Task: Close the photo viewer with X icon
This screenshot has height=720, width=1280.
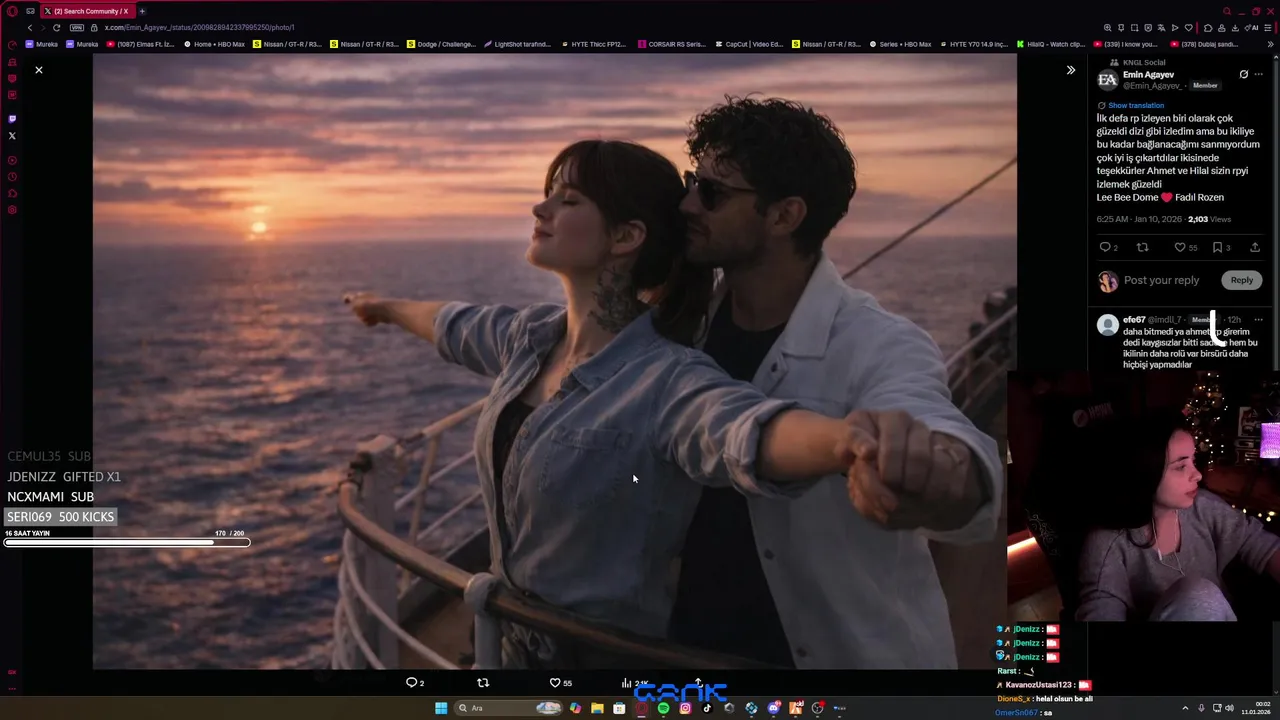Action: pos(39,70)
